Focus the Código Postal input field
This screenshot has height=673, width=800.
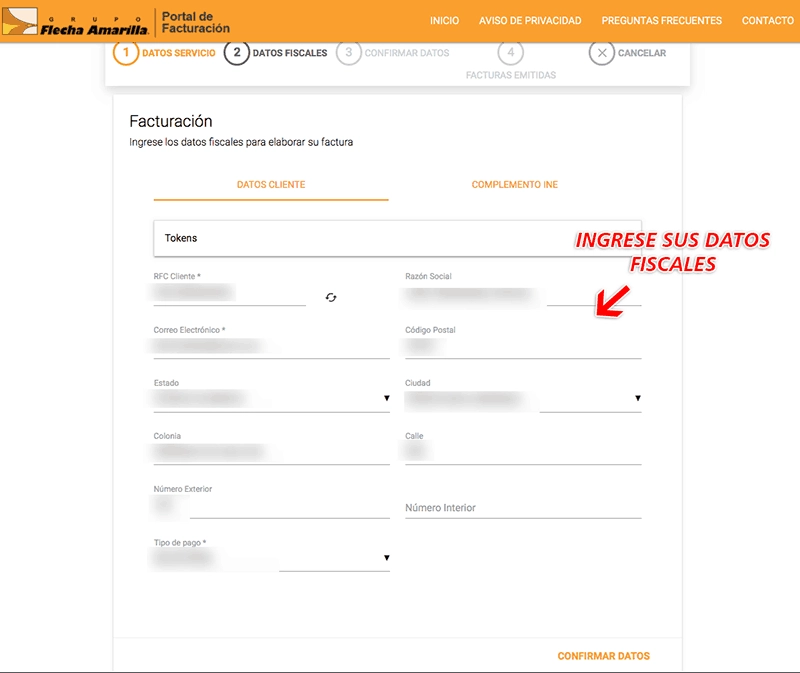point(522,346)
